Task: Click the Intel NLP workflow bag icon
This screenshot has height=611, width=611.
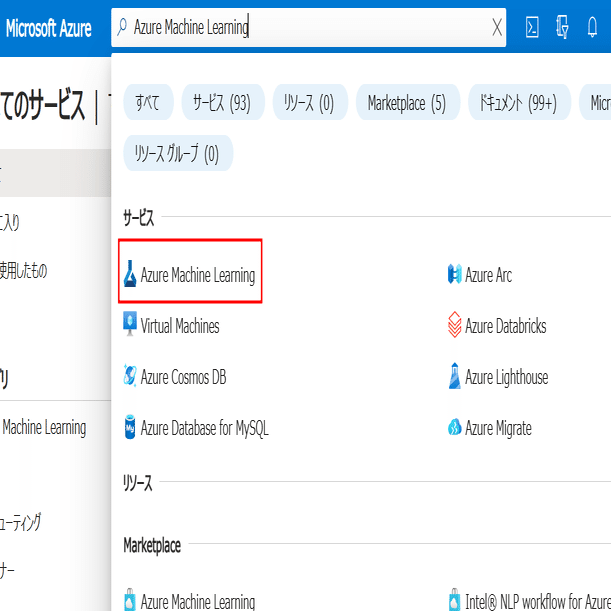Action: (x=454, y=600)
